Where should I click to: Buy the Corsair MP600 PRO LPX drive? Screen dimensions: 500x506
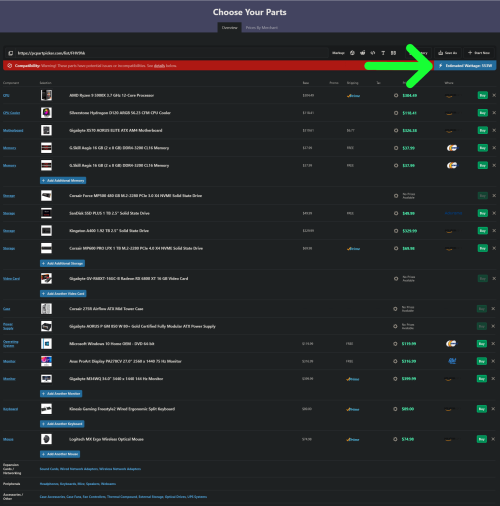point(483,248)
